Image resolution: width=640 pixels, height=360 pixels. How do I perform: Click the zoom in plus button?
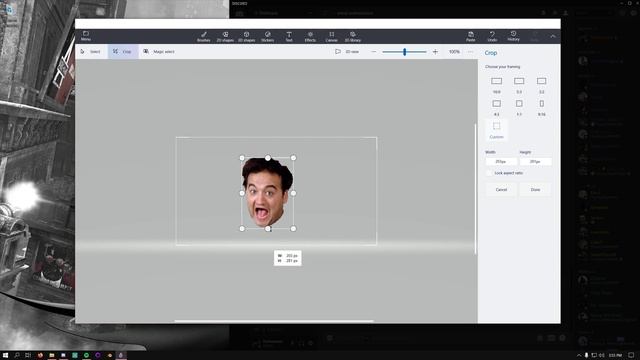pyautogui.click(x=435, y=52)
